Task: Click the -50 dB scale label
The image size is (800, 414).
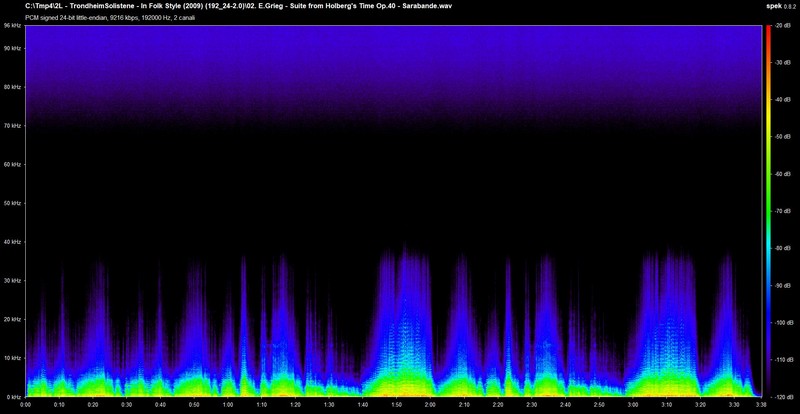Action: click(784, 137)
